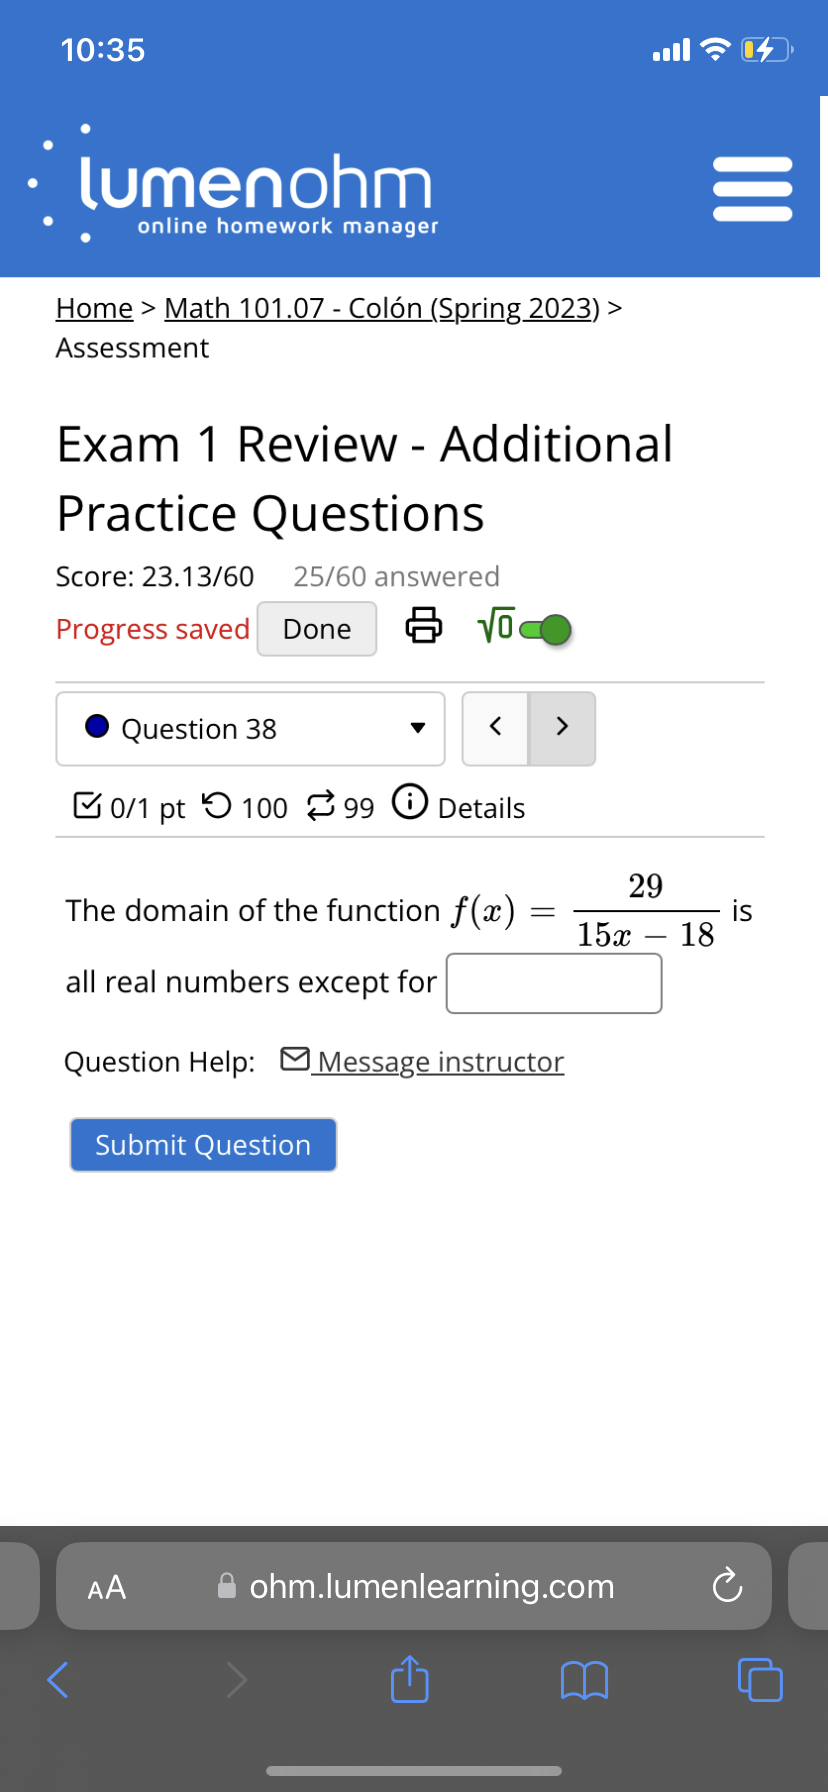Click the filled blue question status dot

click(96, 726)
